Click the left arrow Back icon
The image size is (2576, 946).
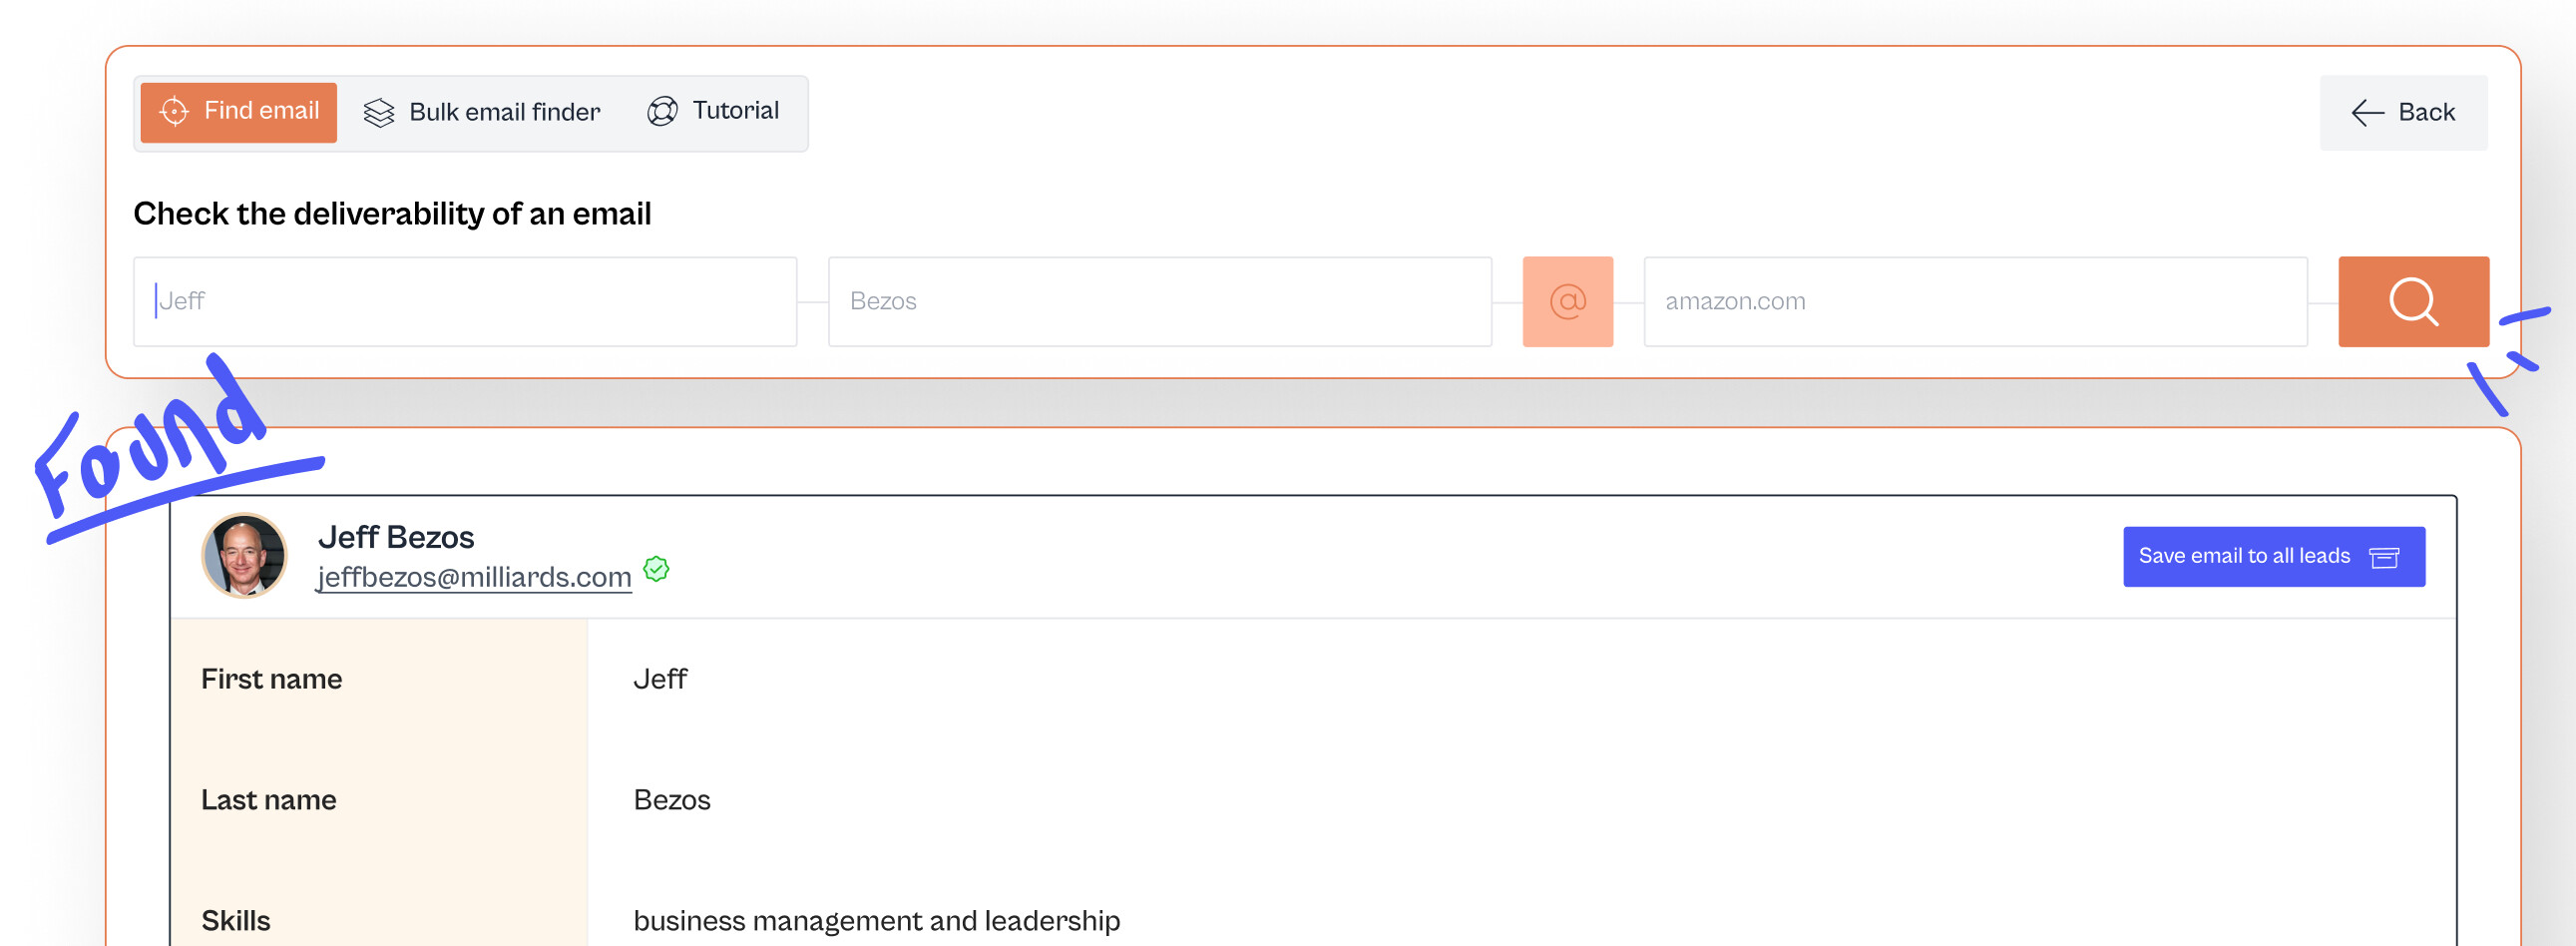point(2367,113)
